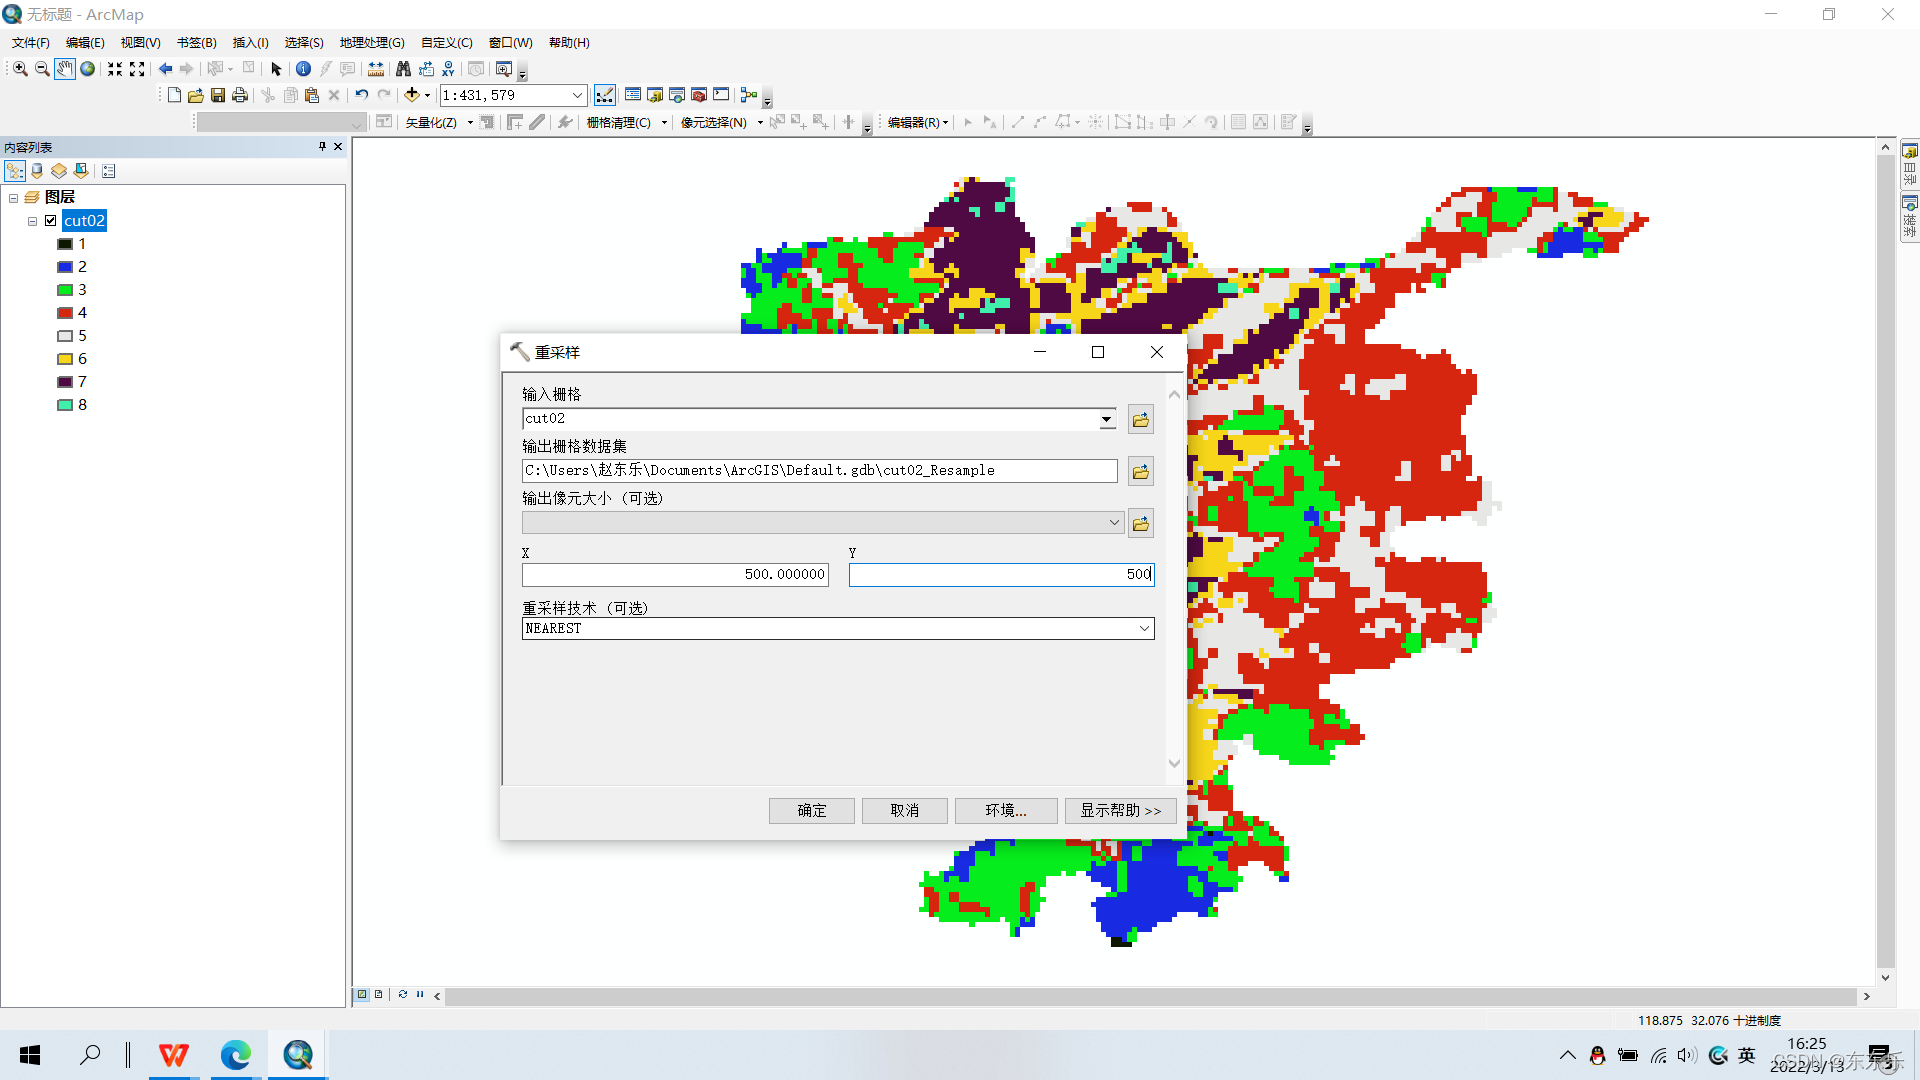
Task: Click the Full Extent globe icon
Action: [x=88, y=69]
